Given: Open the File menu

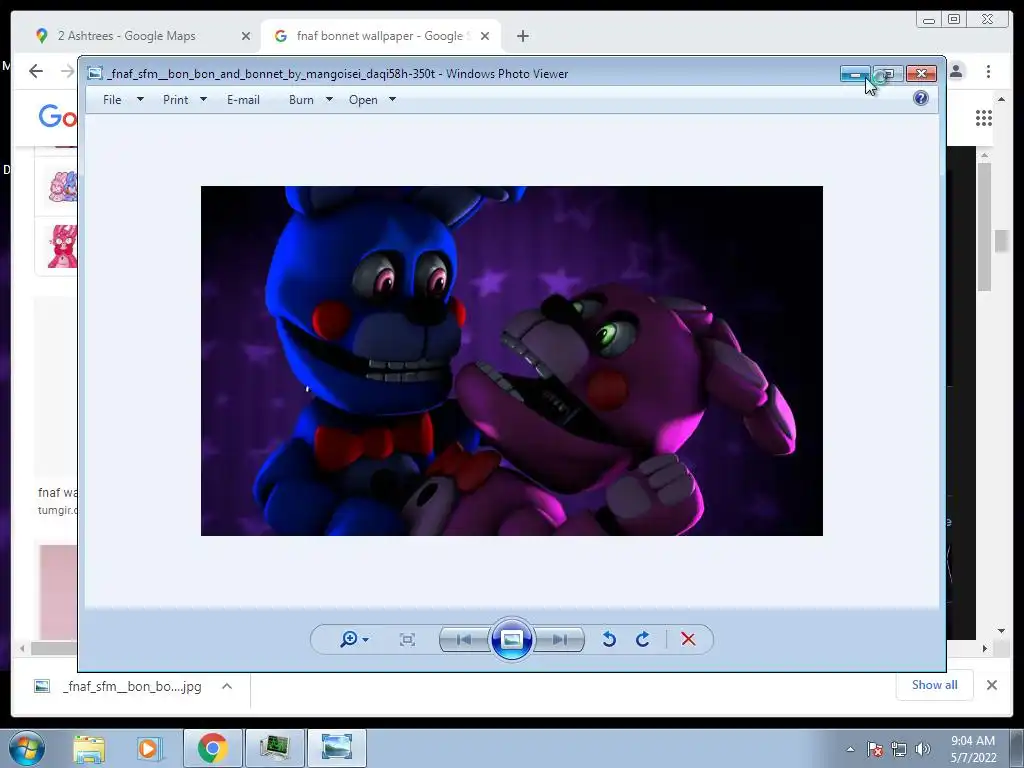Looking at the screenshot, I should coord(112,100).
